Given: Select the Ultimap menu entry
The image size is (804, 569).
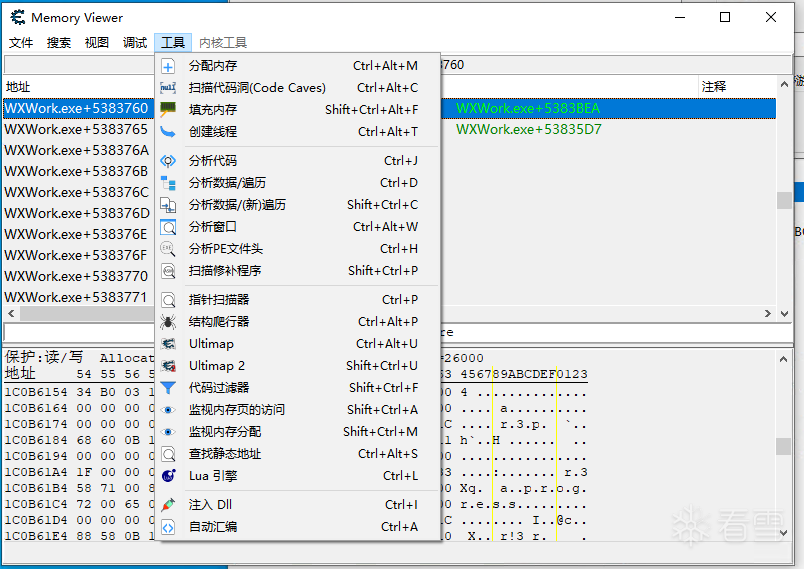Looking at the screenshot, I should point(297,344).
